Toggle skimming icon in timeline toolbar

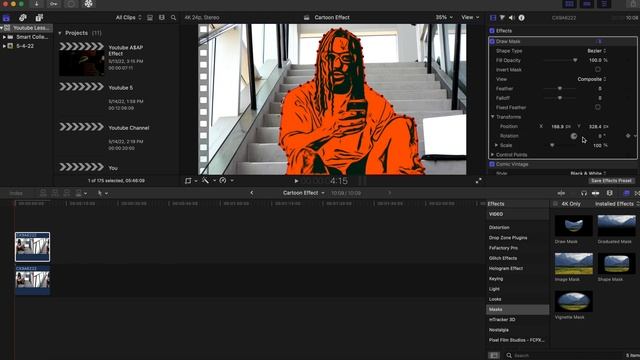pos(561,193)
